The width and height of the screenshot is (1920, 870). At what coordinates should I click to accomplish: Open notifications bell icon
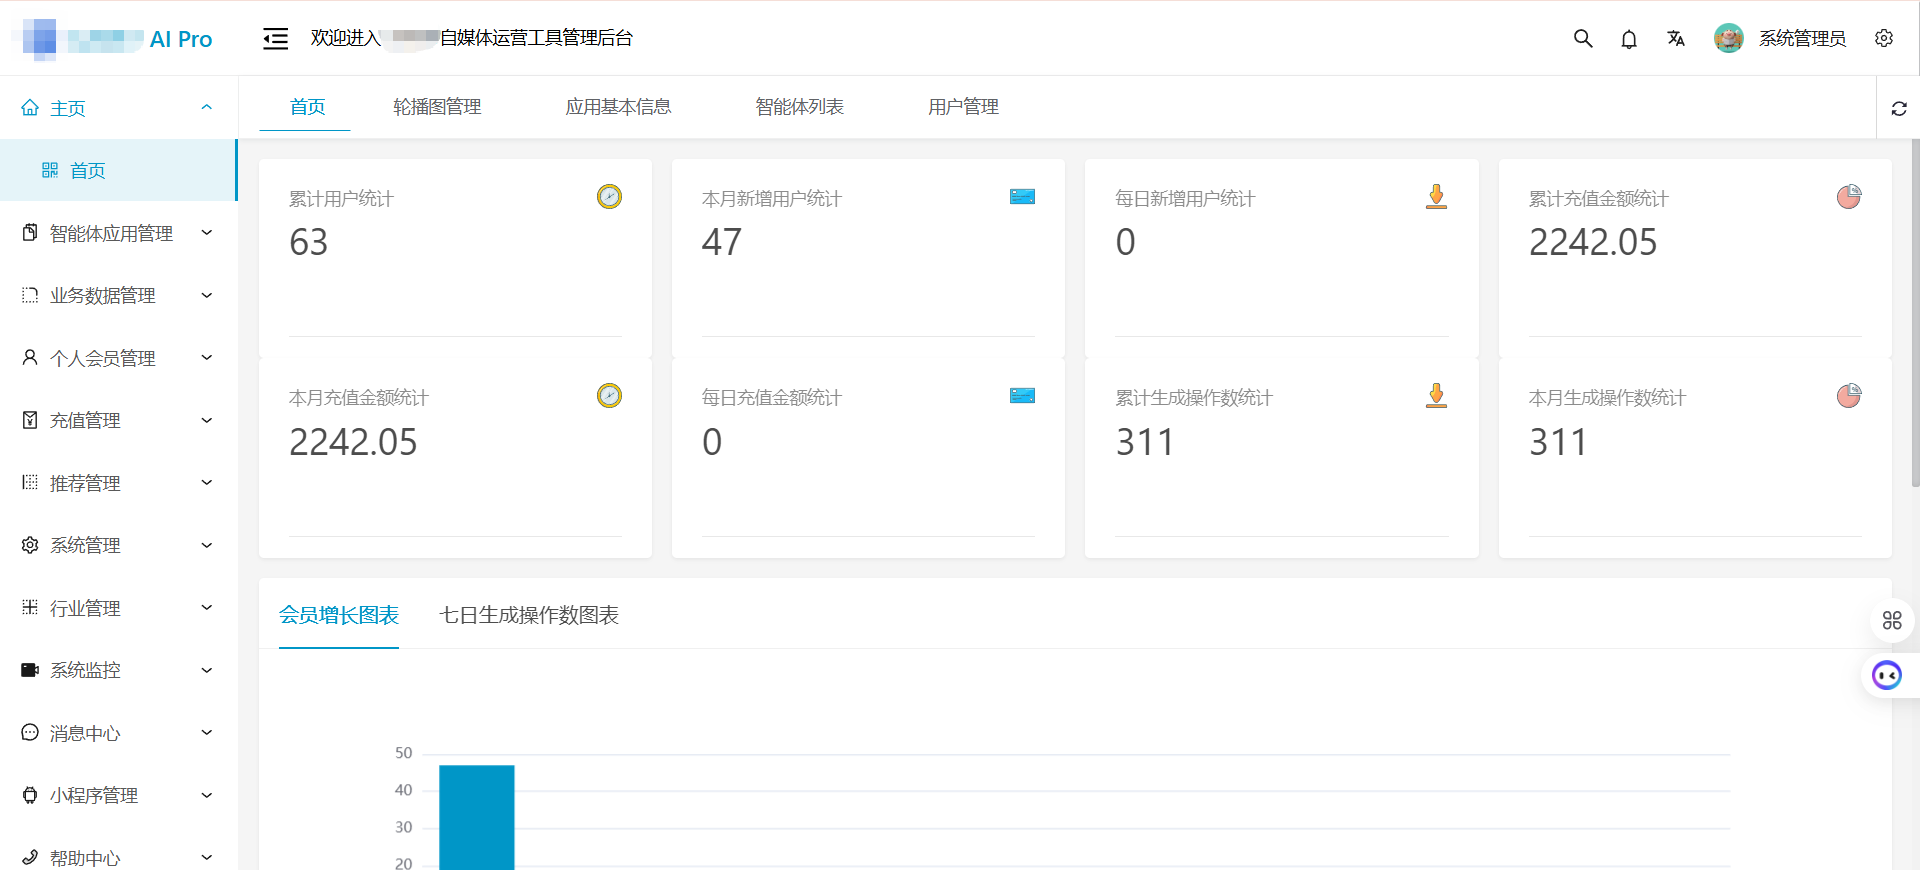[1629, 39]
